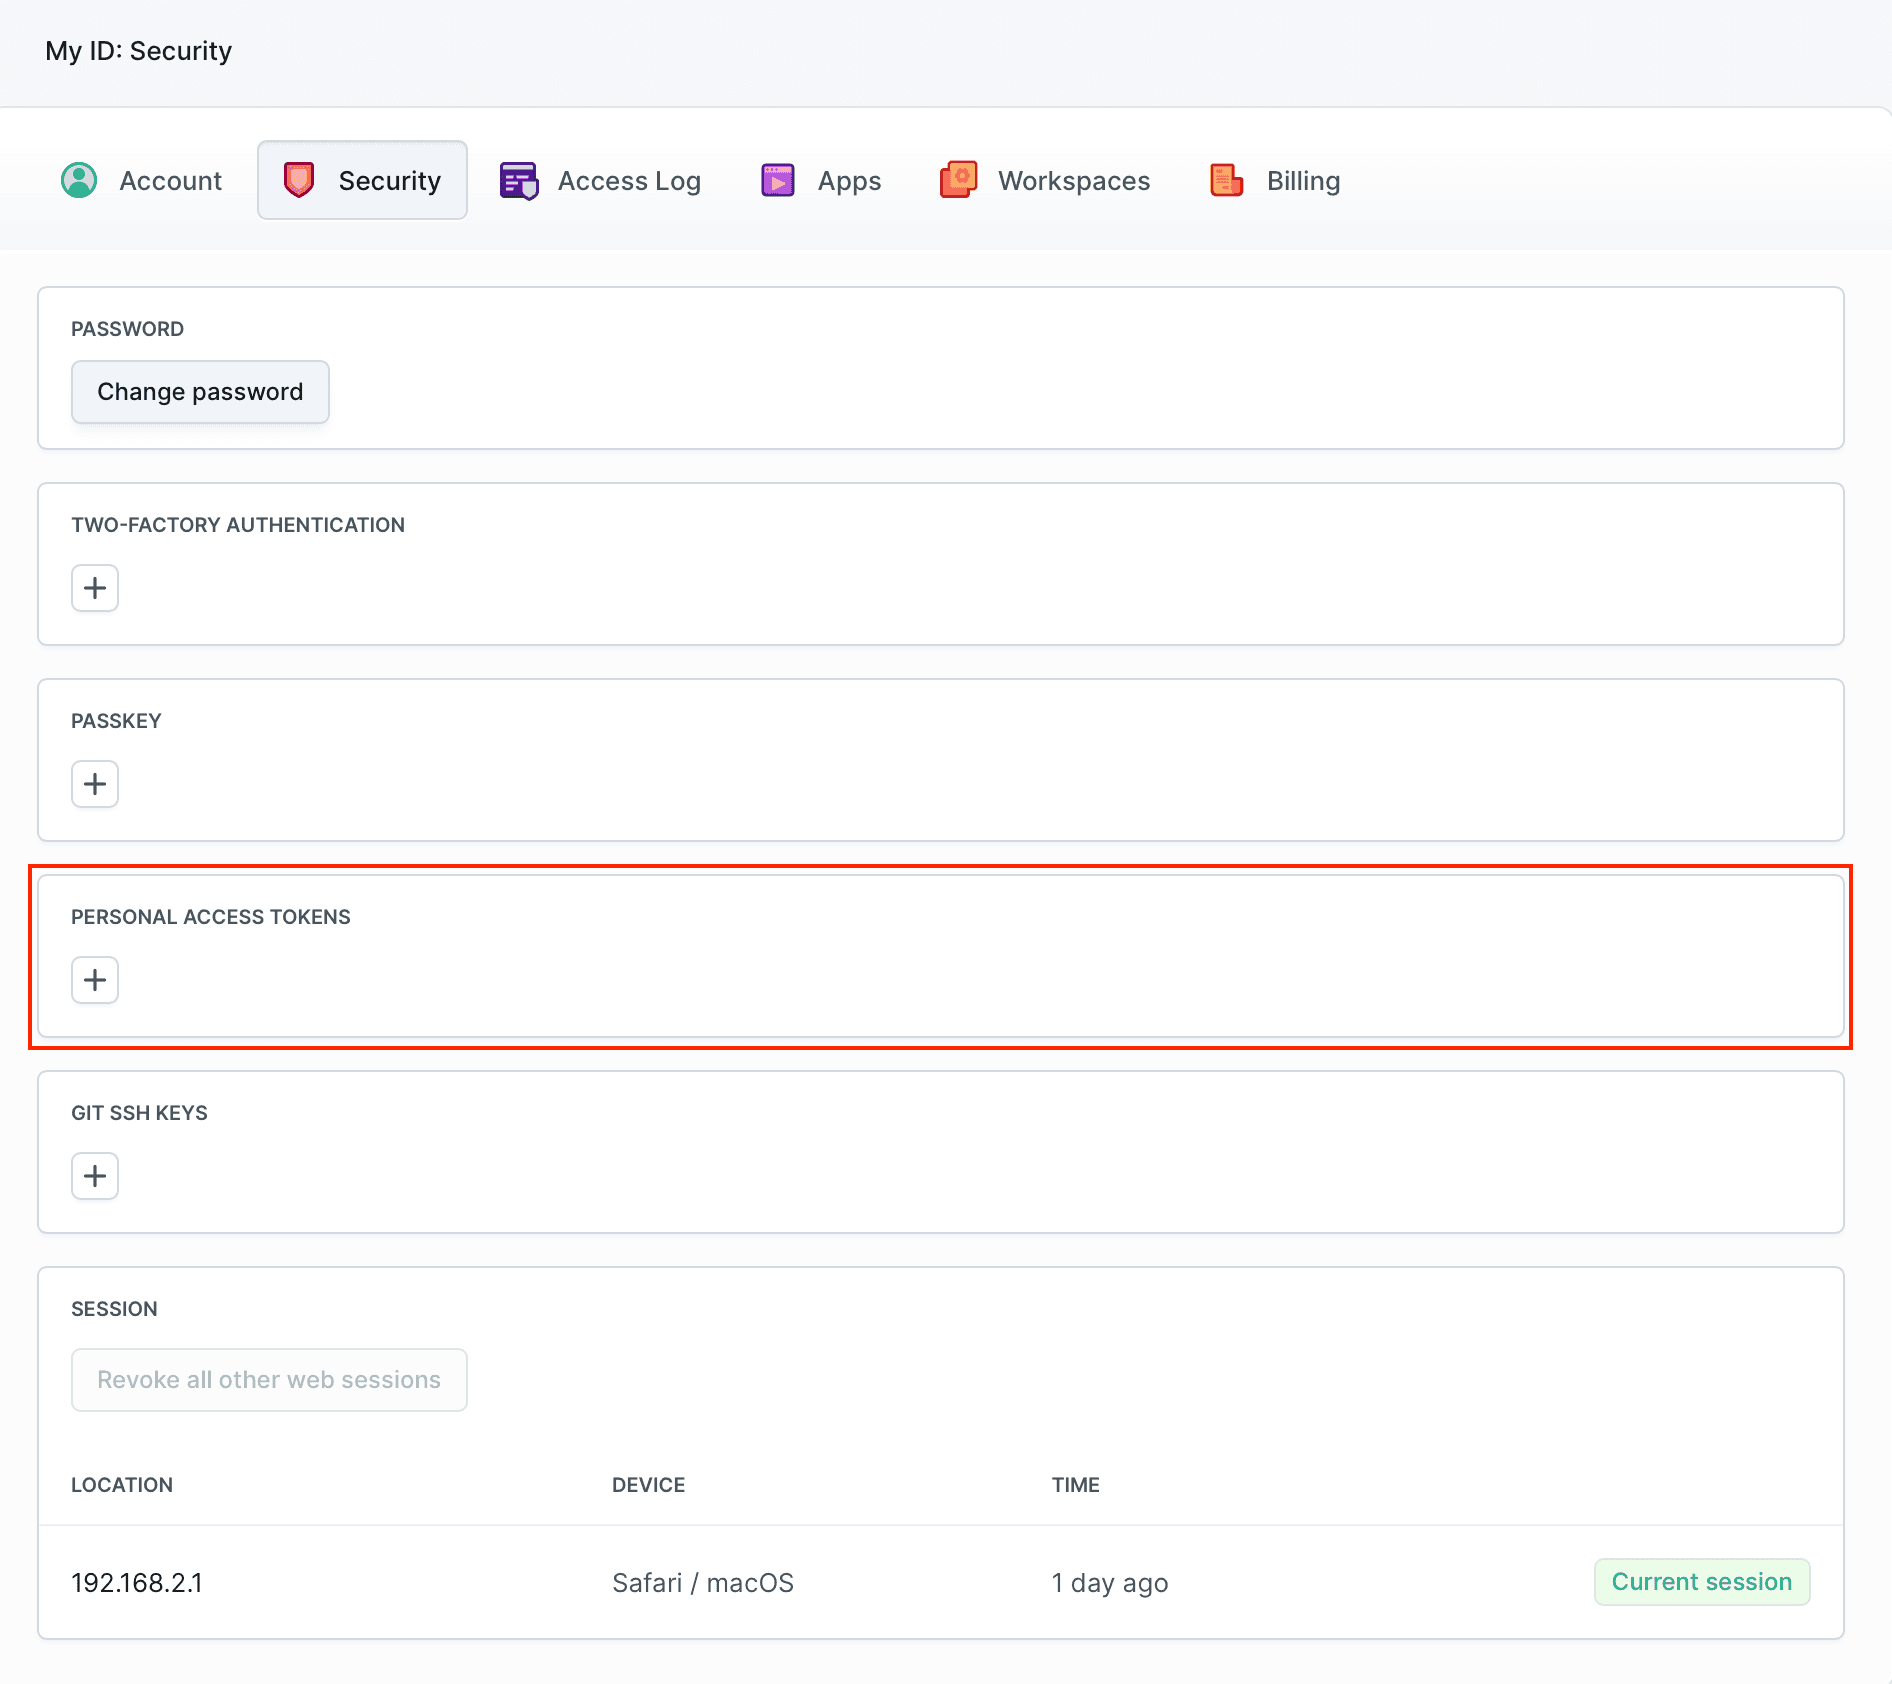This screenshot has height=1684, width=1892.
Task: Open the Access Log tab
Action: tap(629, 180)
